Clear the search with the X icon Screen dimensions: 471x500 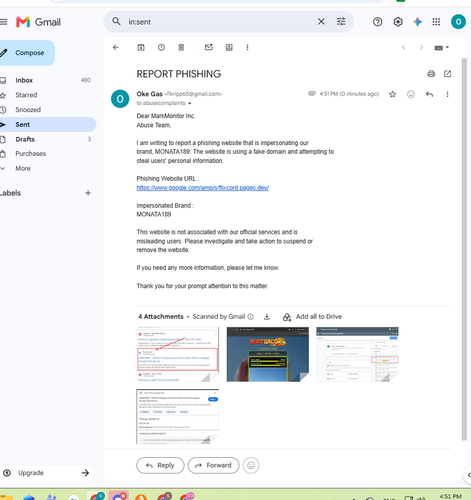tap(321, 22)
